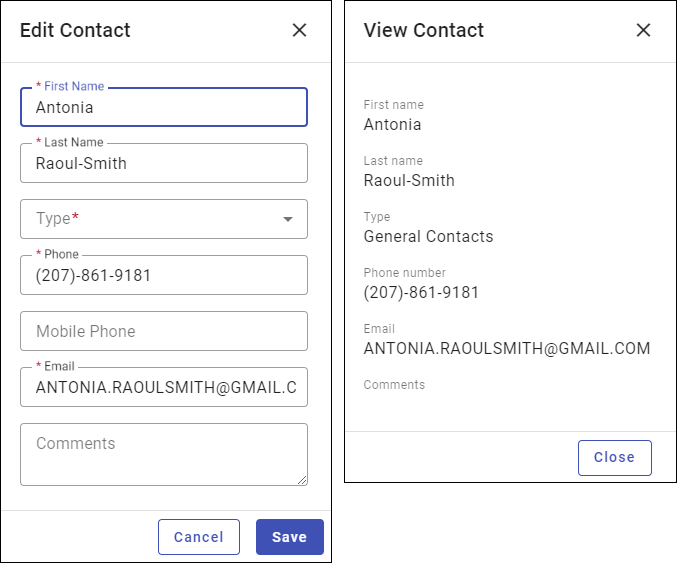677x563 pixels.
Task: Click the Email input in Edit Contact
Action: click(x=163, y=387)
